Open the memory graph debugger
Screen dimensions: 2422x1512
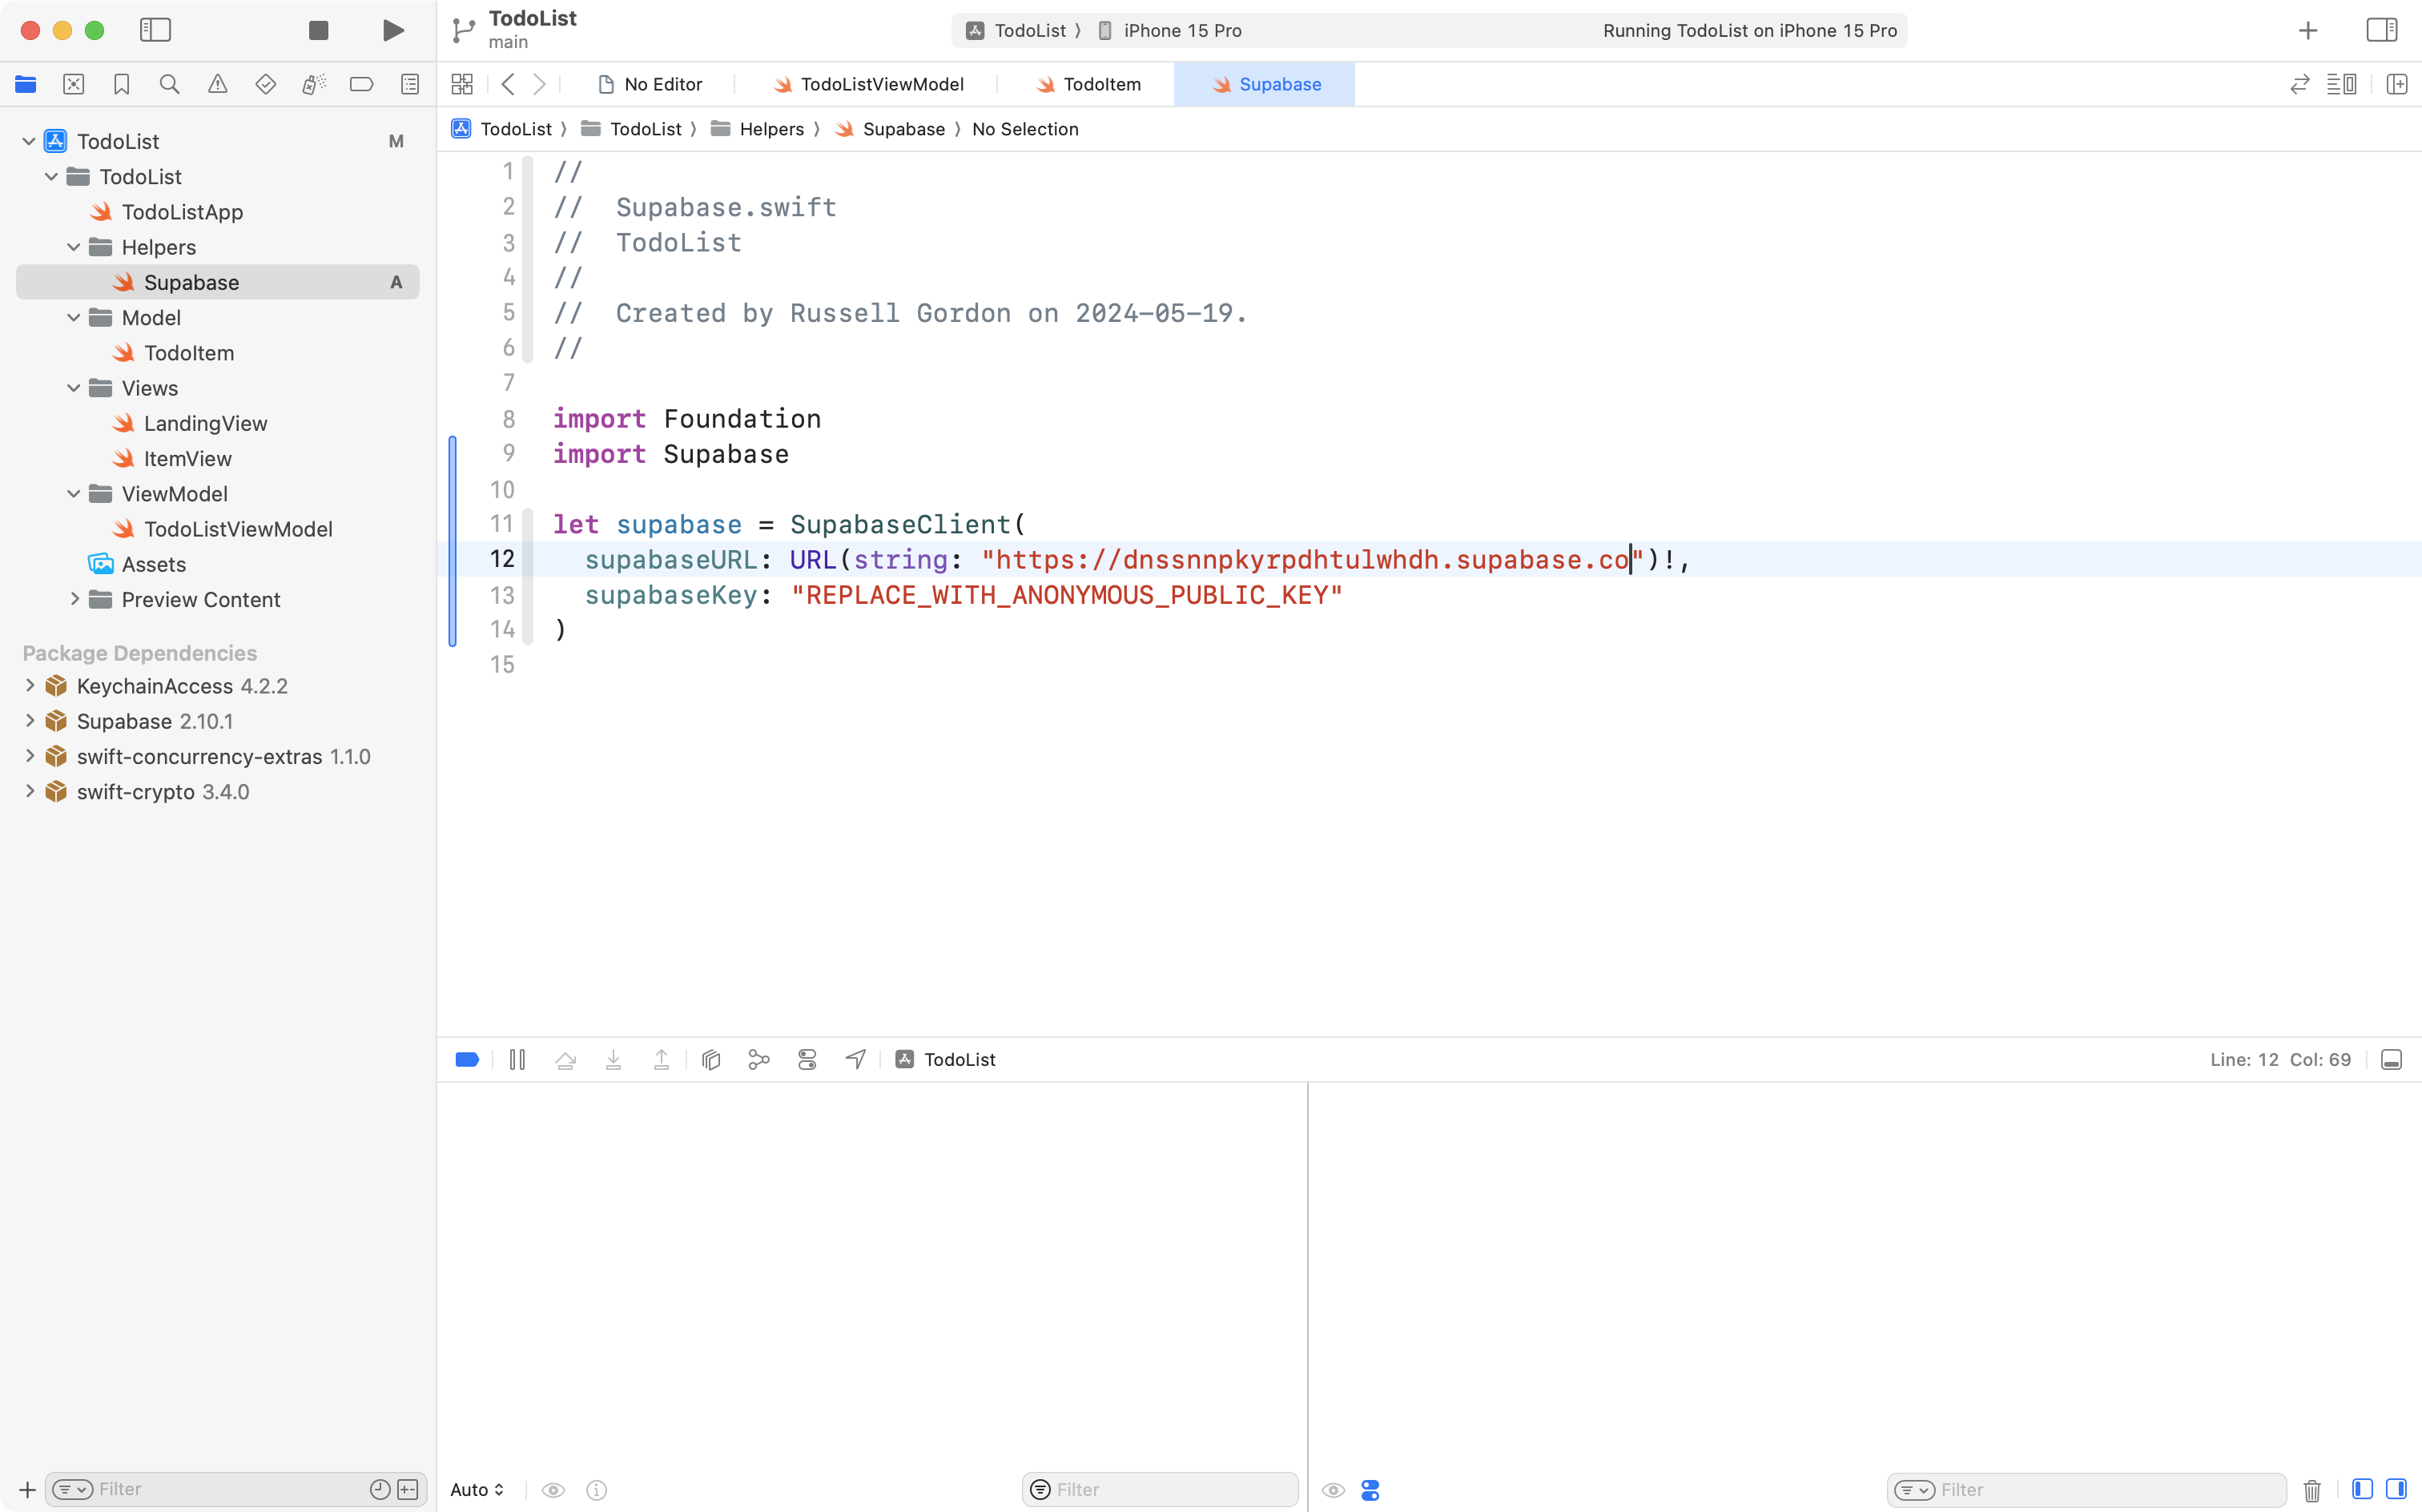[x=757, y=1059]
